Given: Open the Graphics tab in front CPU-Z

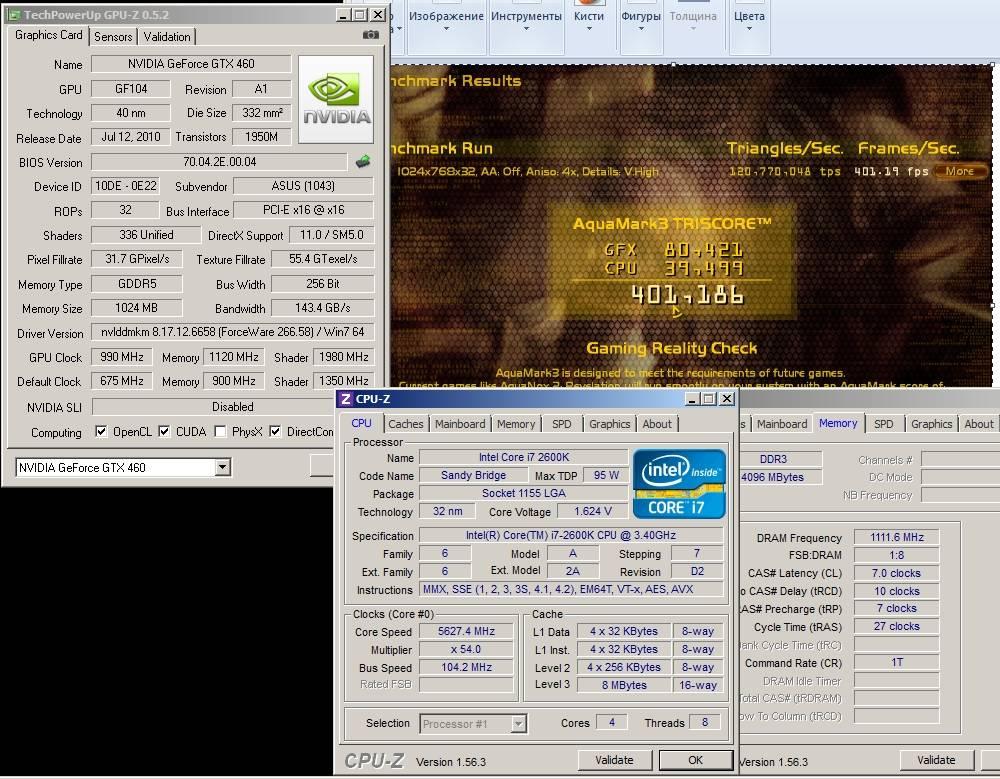Looking at the screenshot, I should click(609, 424).
